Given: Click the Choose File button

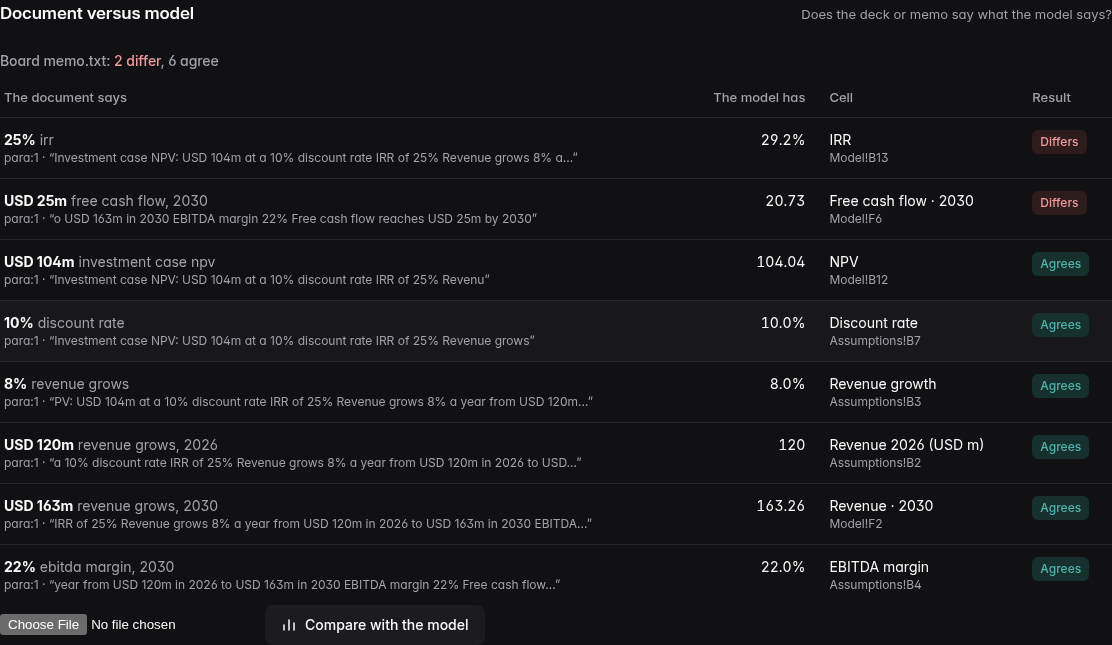Looking at the screenshot, I should 43,624.
